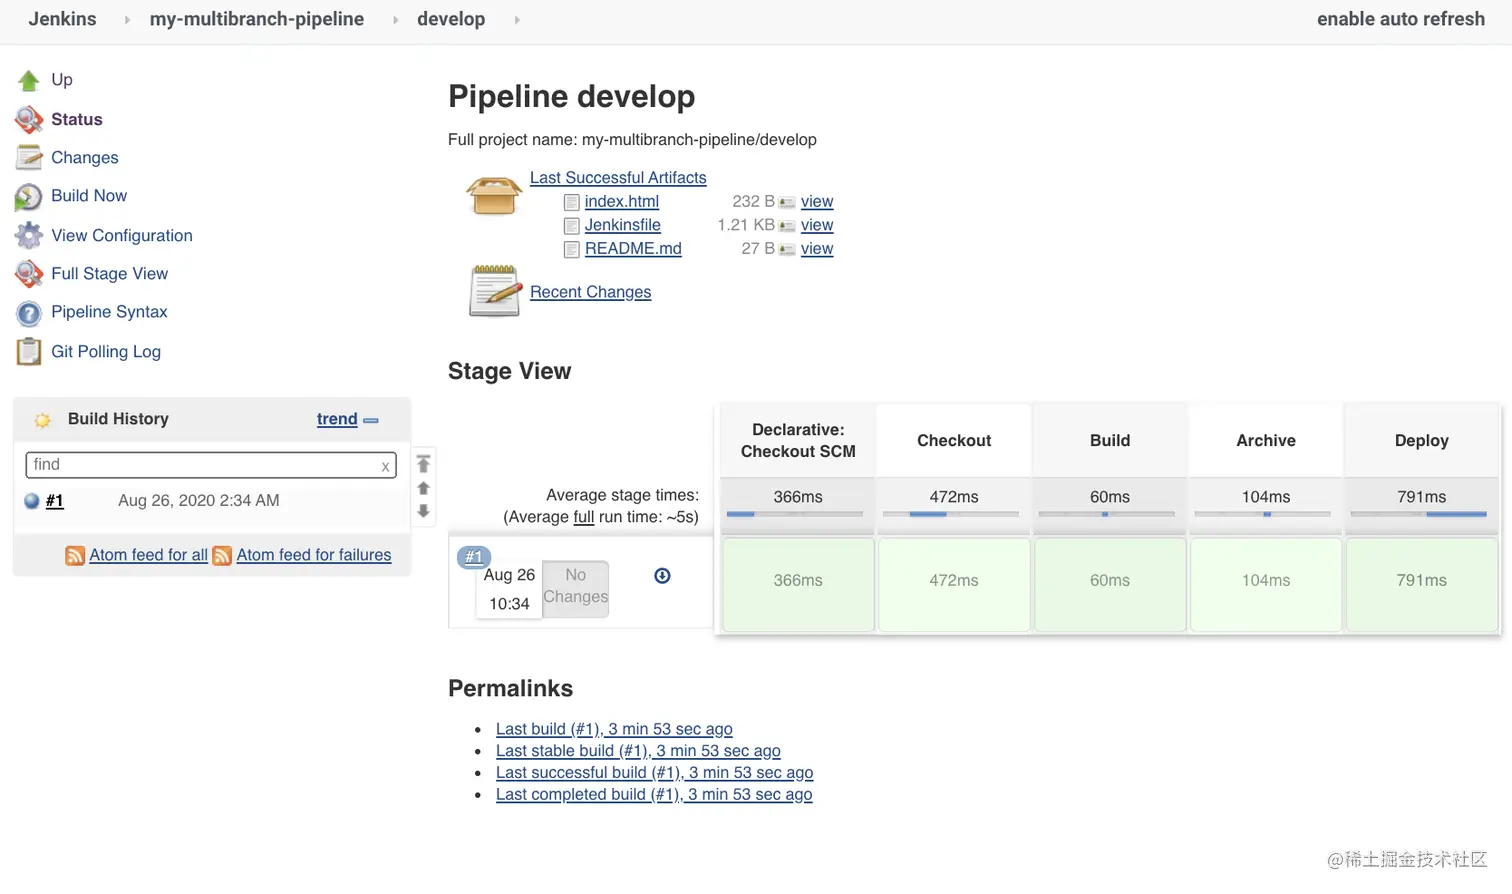The image size is (1512, 894).
Task: Open View Configuration
Action: point(122,235)
